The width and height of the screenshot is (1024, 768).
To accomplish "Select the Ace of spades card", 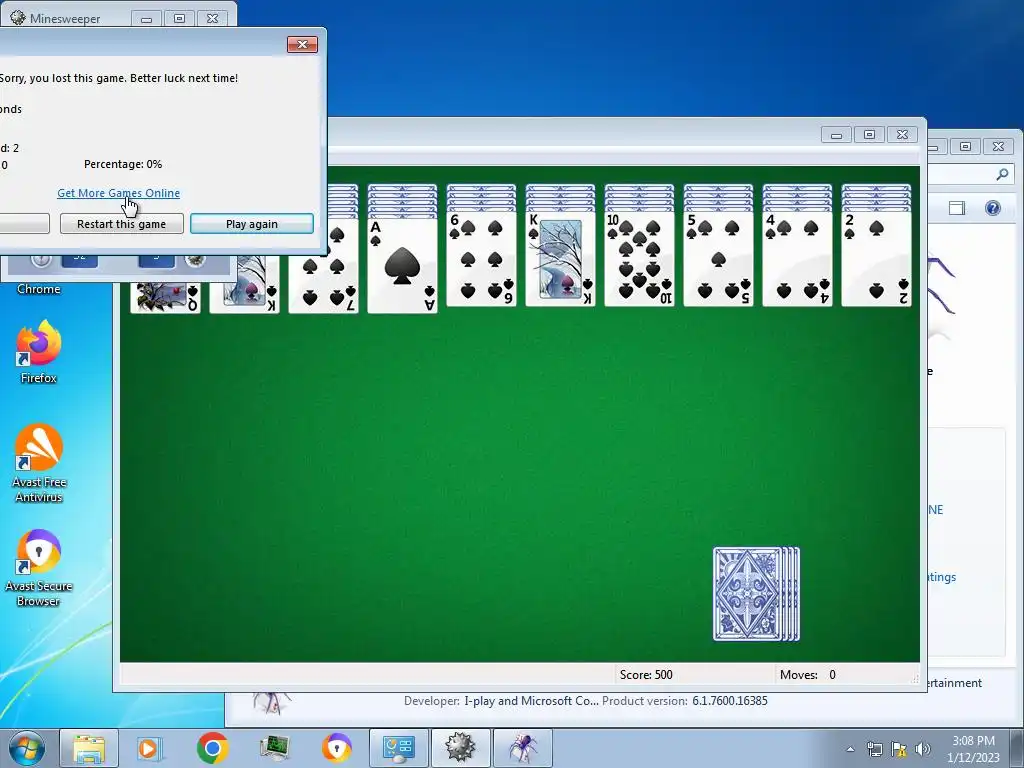I will click(x=402, y=265).
